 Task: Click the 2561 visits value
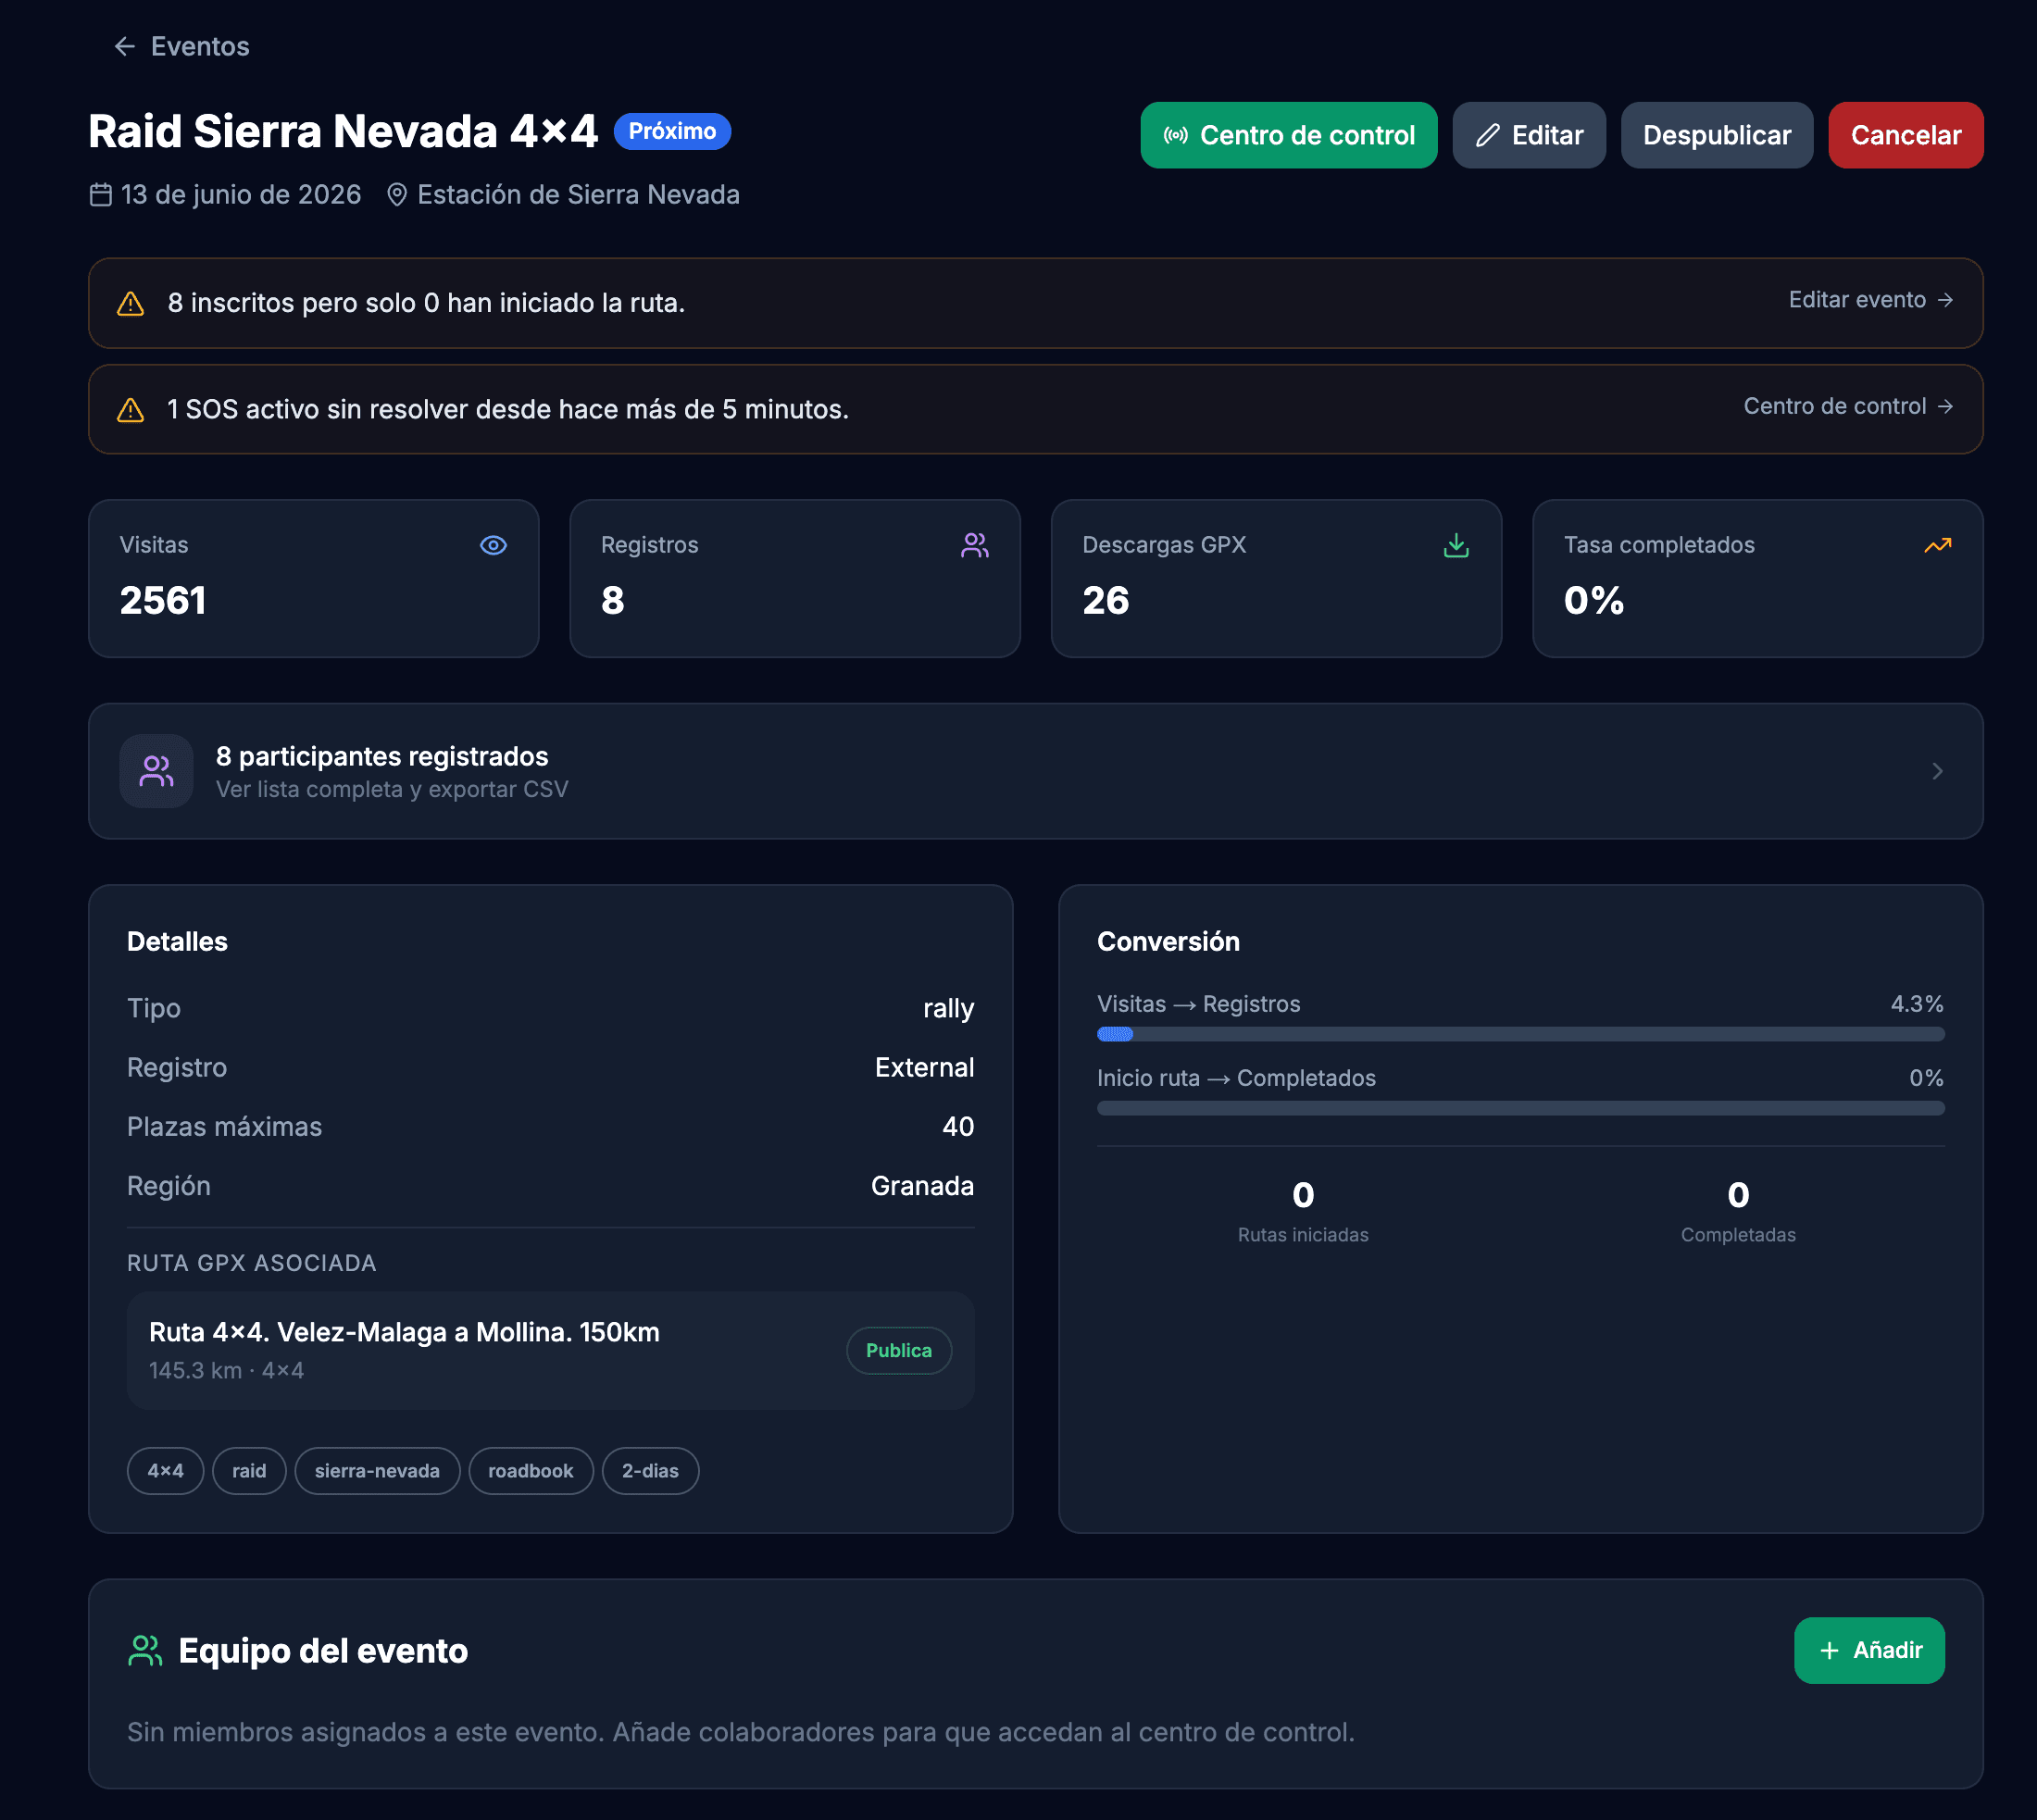coord(163,600)
